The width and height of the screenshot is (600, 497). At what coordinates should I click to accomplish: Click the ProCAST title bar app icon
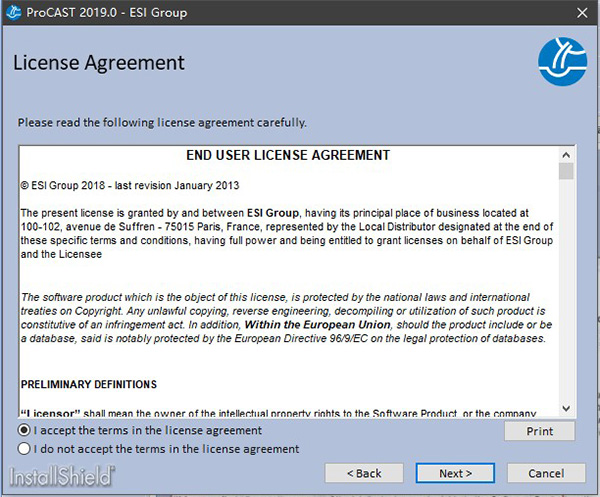click(x=13, y=12)
